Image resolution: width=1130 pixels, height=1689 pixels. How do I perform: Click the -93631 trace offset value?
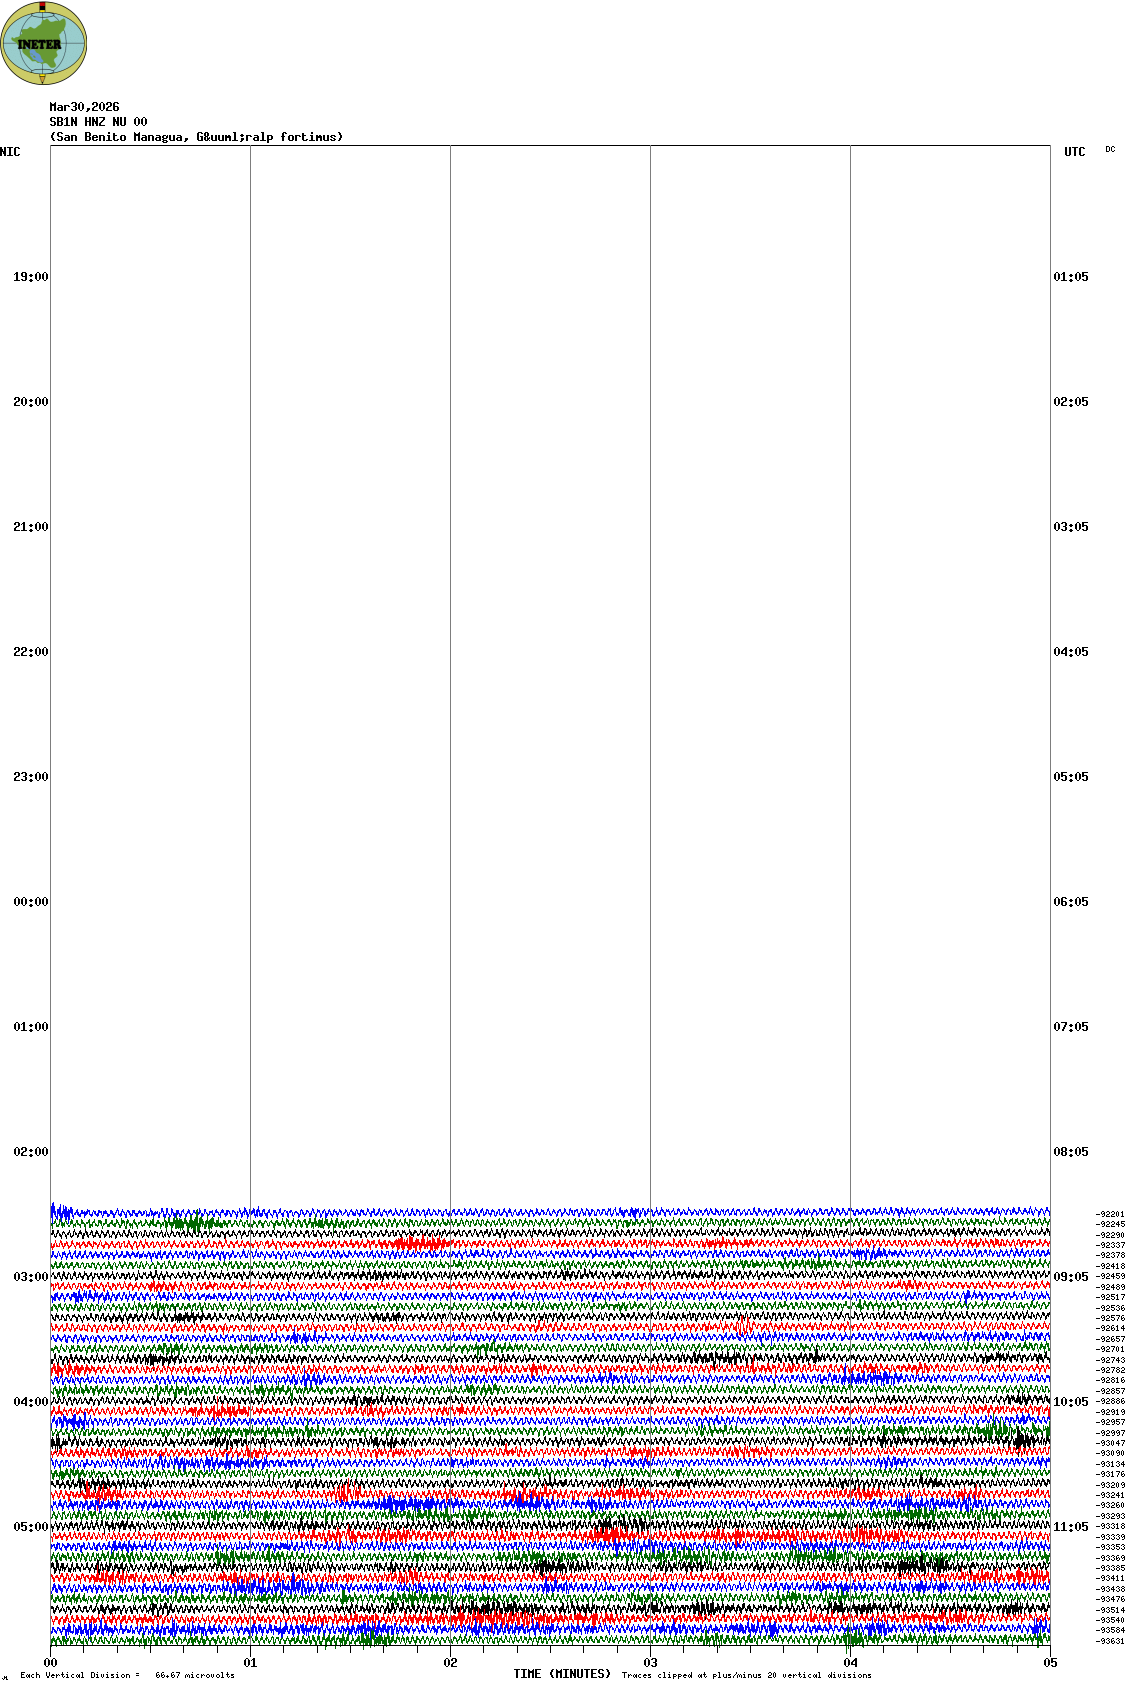tap(1110, 1641)
